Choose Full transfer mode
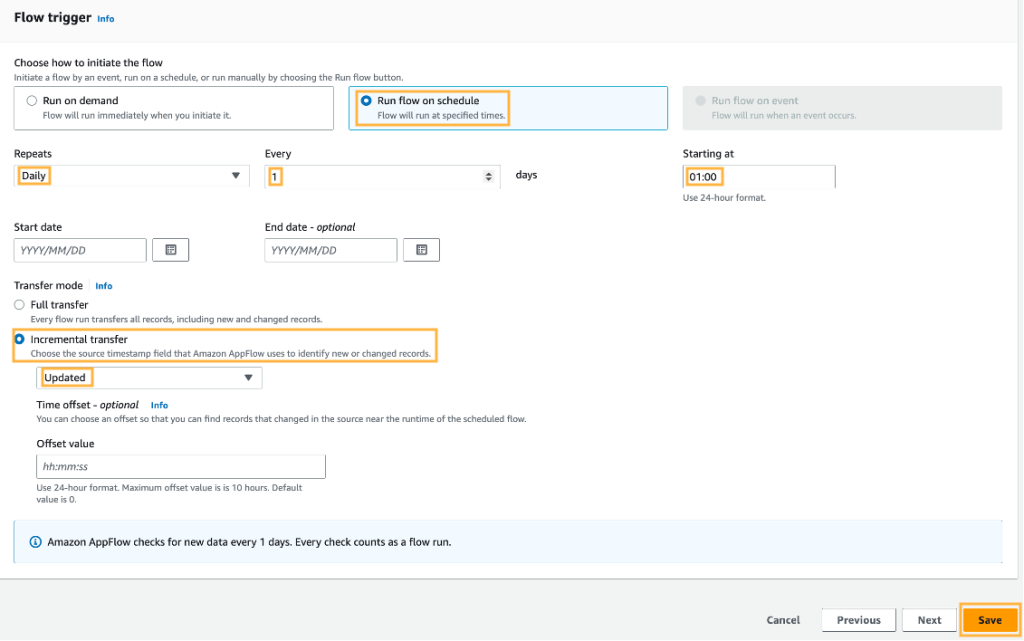This screenshot has width=1024, height=641. (18, 304)
